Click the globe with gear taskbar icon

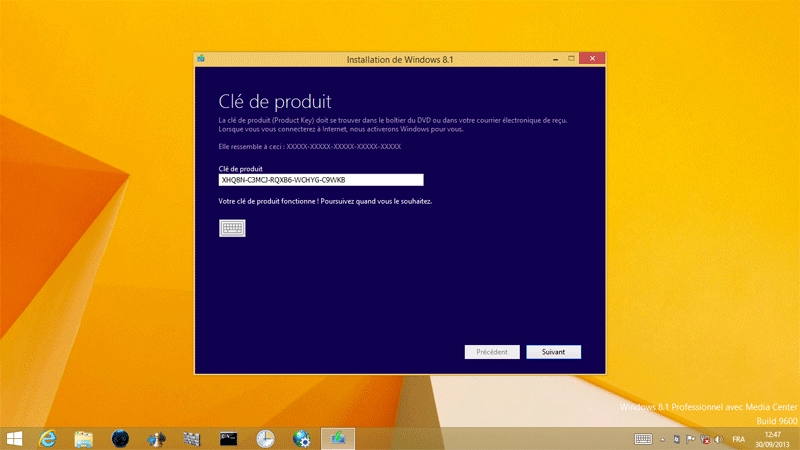301,438
